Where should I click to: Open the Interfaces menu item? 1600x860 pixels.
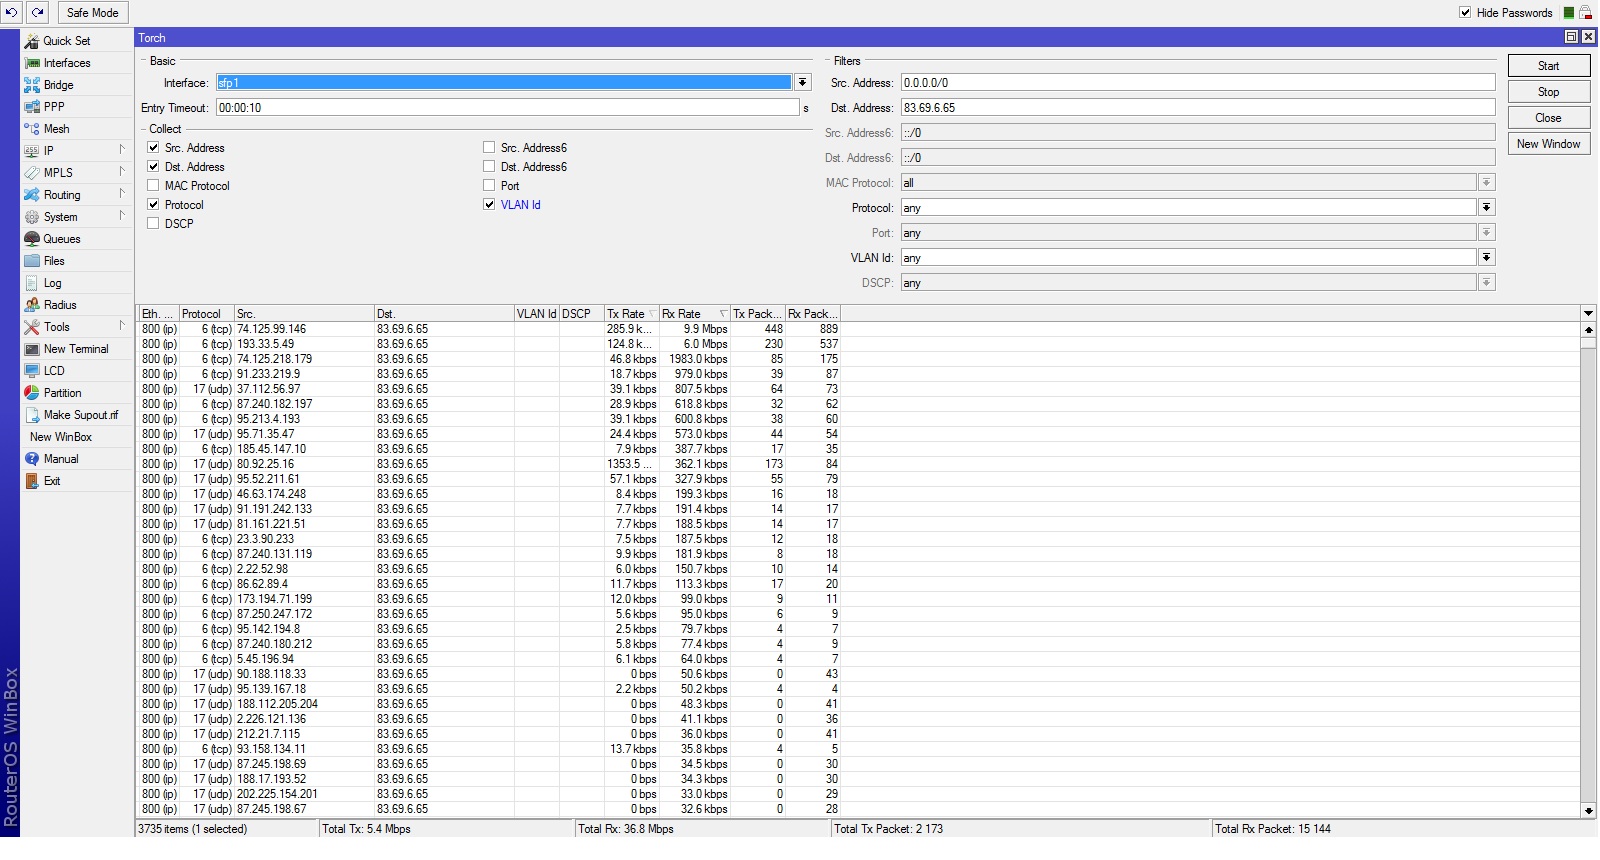pos(66,63)
